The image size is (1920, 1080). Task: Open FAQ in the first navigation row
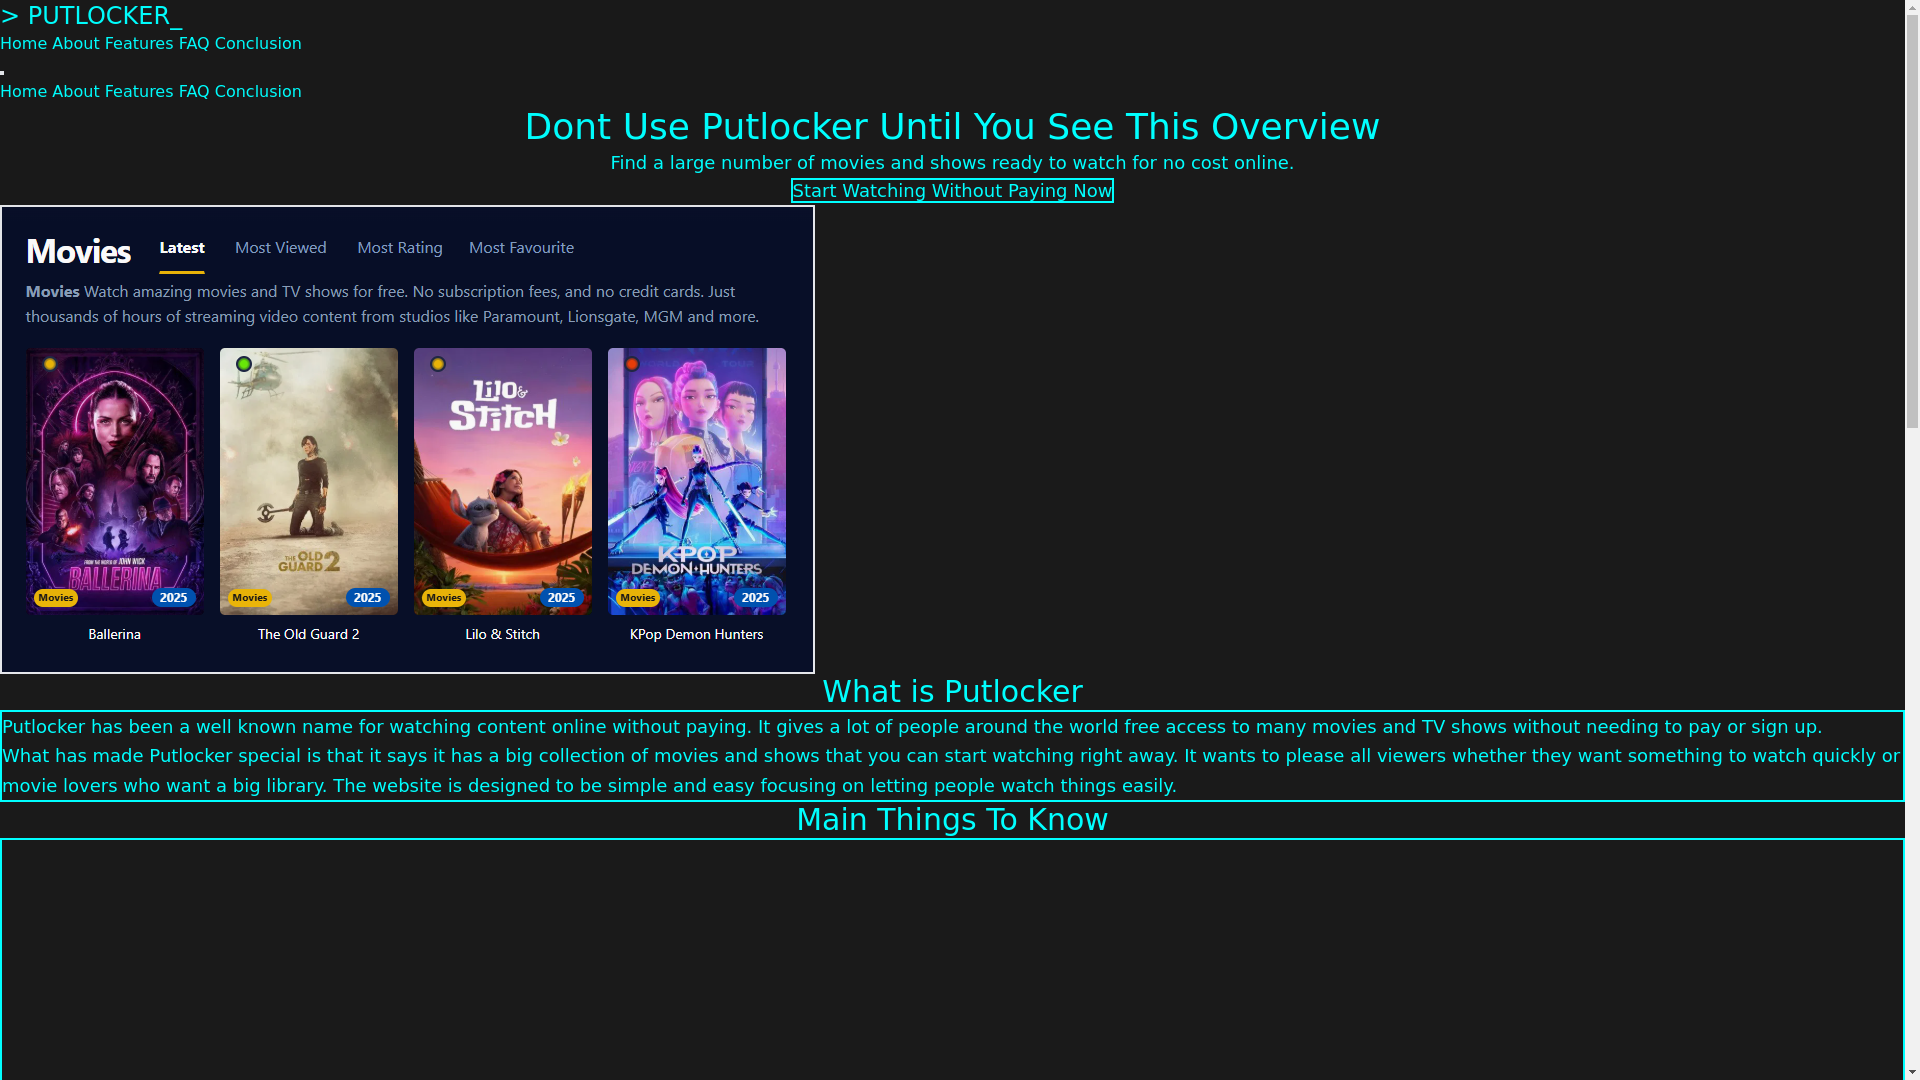pos(194,44)
